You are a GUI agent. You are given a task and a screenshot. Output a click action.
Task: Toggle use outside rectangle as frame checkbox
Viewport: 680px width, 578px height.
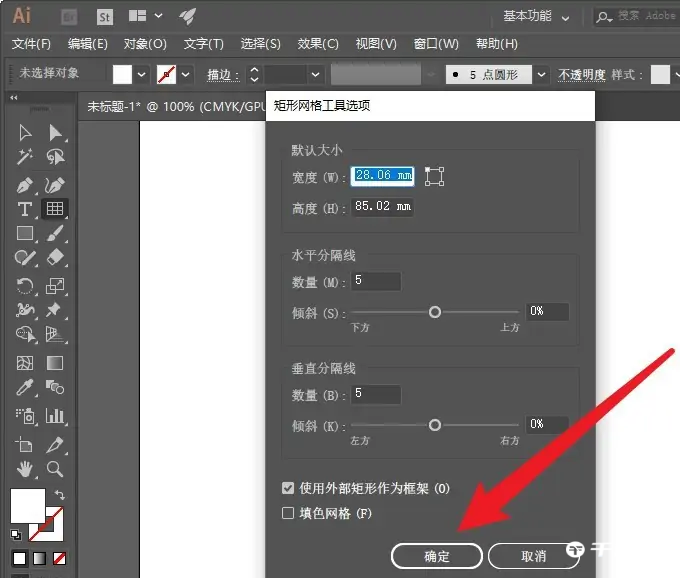pyautogui.click(x=288, y=488)
